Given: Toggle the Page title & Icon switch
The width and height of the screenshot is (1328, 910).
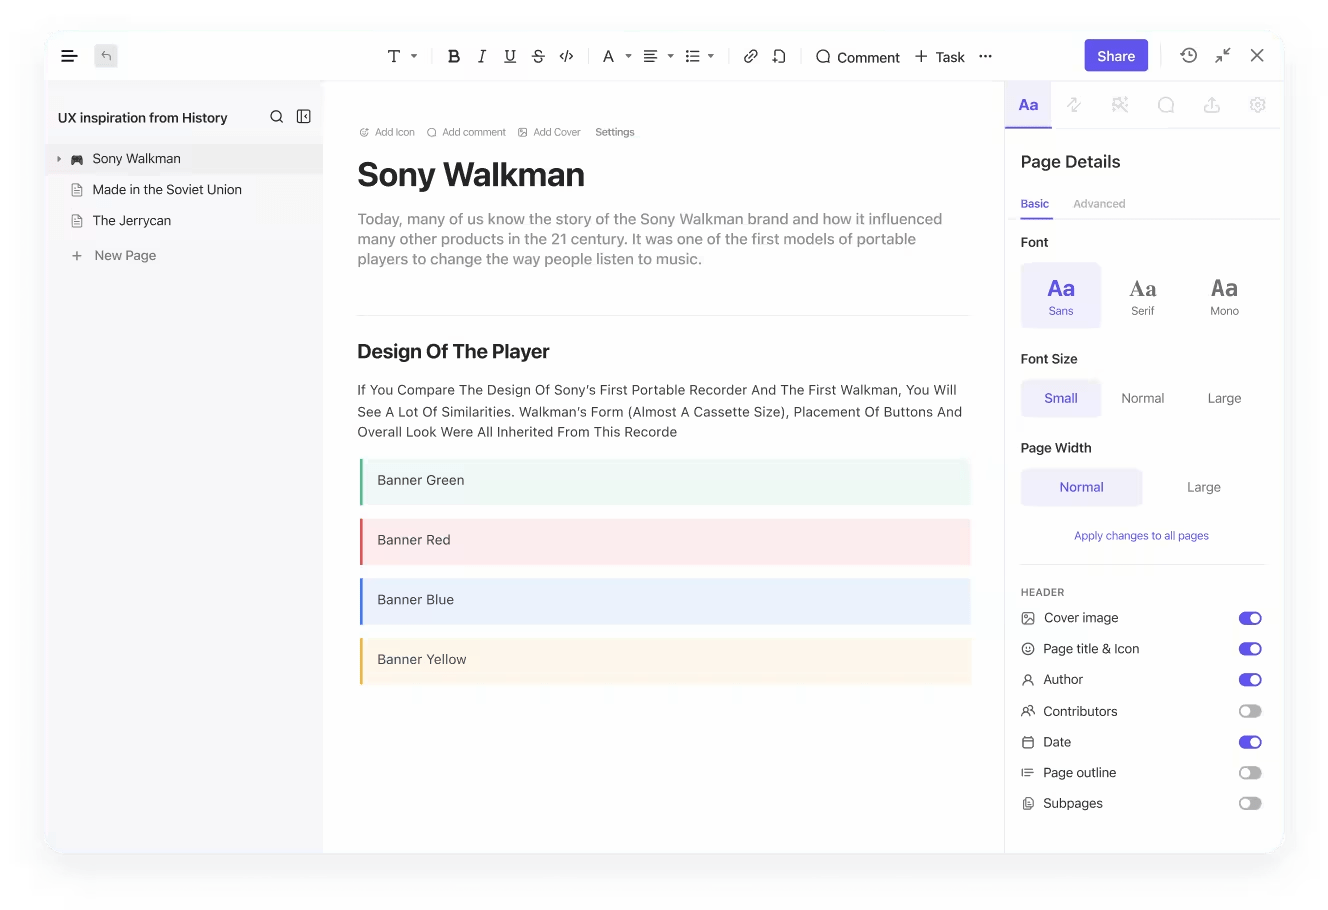Looking at the screenshot, I should [1250, 649].
